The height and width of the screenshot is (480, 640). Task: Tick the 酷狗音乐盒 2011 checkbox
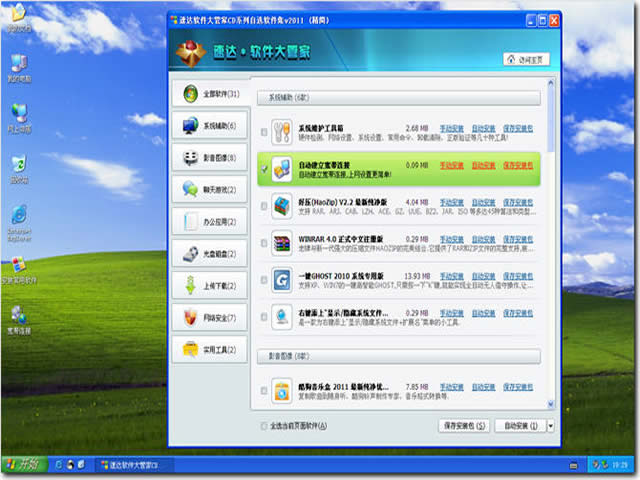264,391
